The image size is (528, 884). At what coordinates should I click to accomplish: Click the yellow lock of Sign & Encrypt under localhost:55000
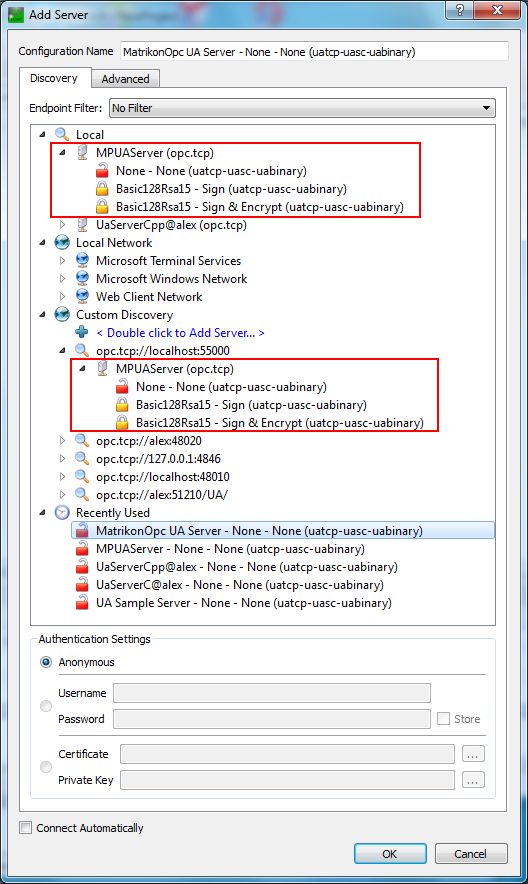[x=122, y=423]
